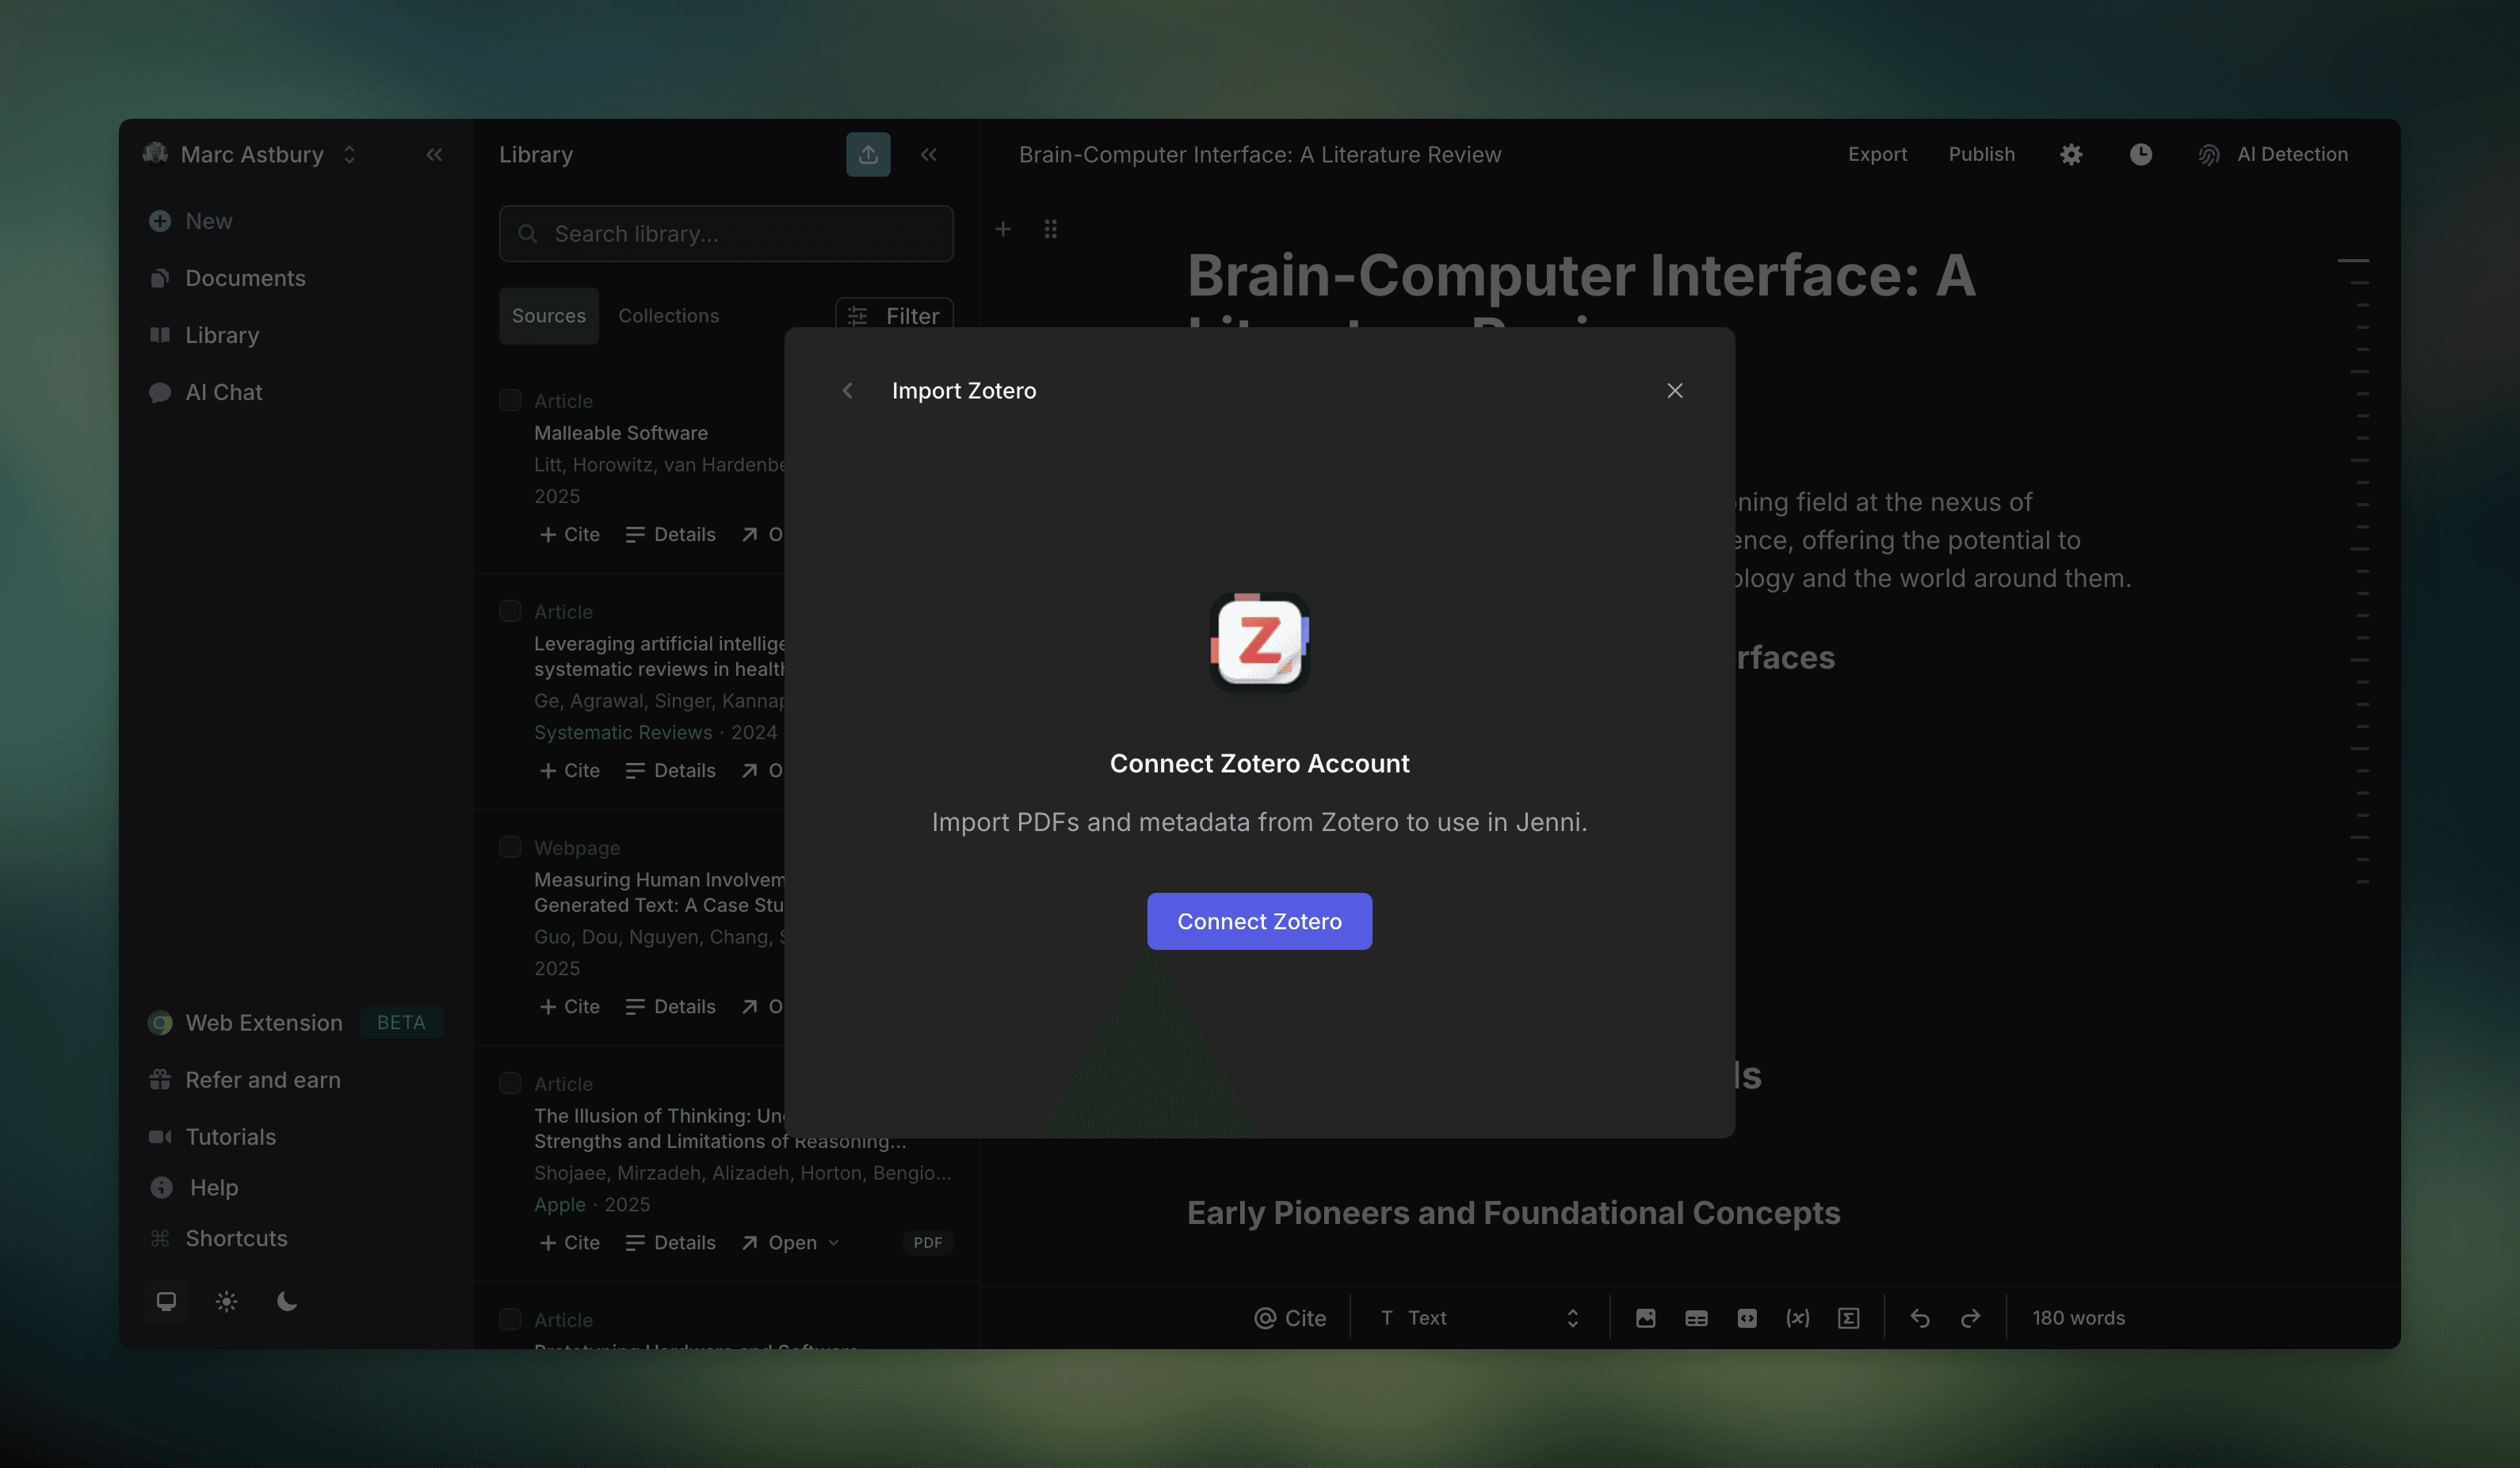Click Publish in the document header
Screen dimensions: 2520x1468
(x=1981, y=155)
